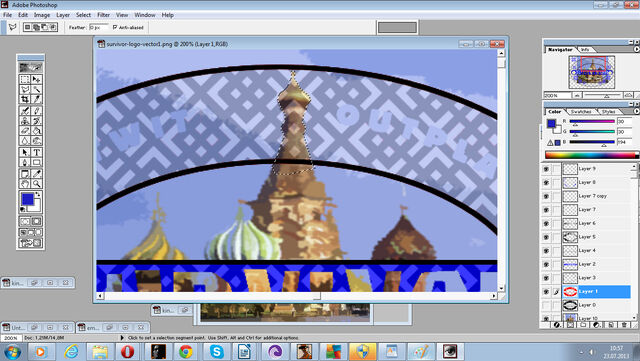
Task: Select the Clone Stamp tool
Action: pos(25,121)
